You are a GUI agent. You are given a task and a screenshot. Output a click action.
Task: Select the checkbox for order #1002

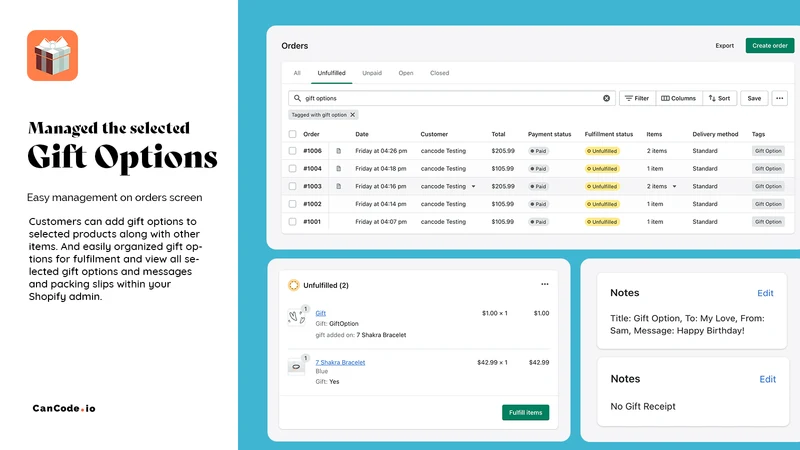[x=292, y=204]
